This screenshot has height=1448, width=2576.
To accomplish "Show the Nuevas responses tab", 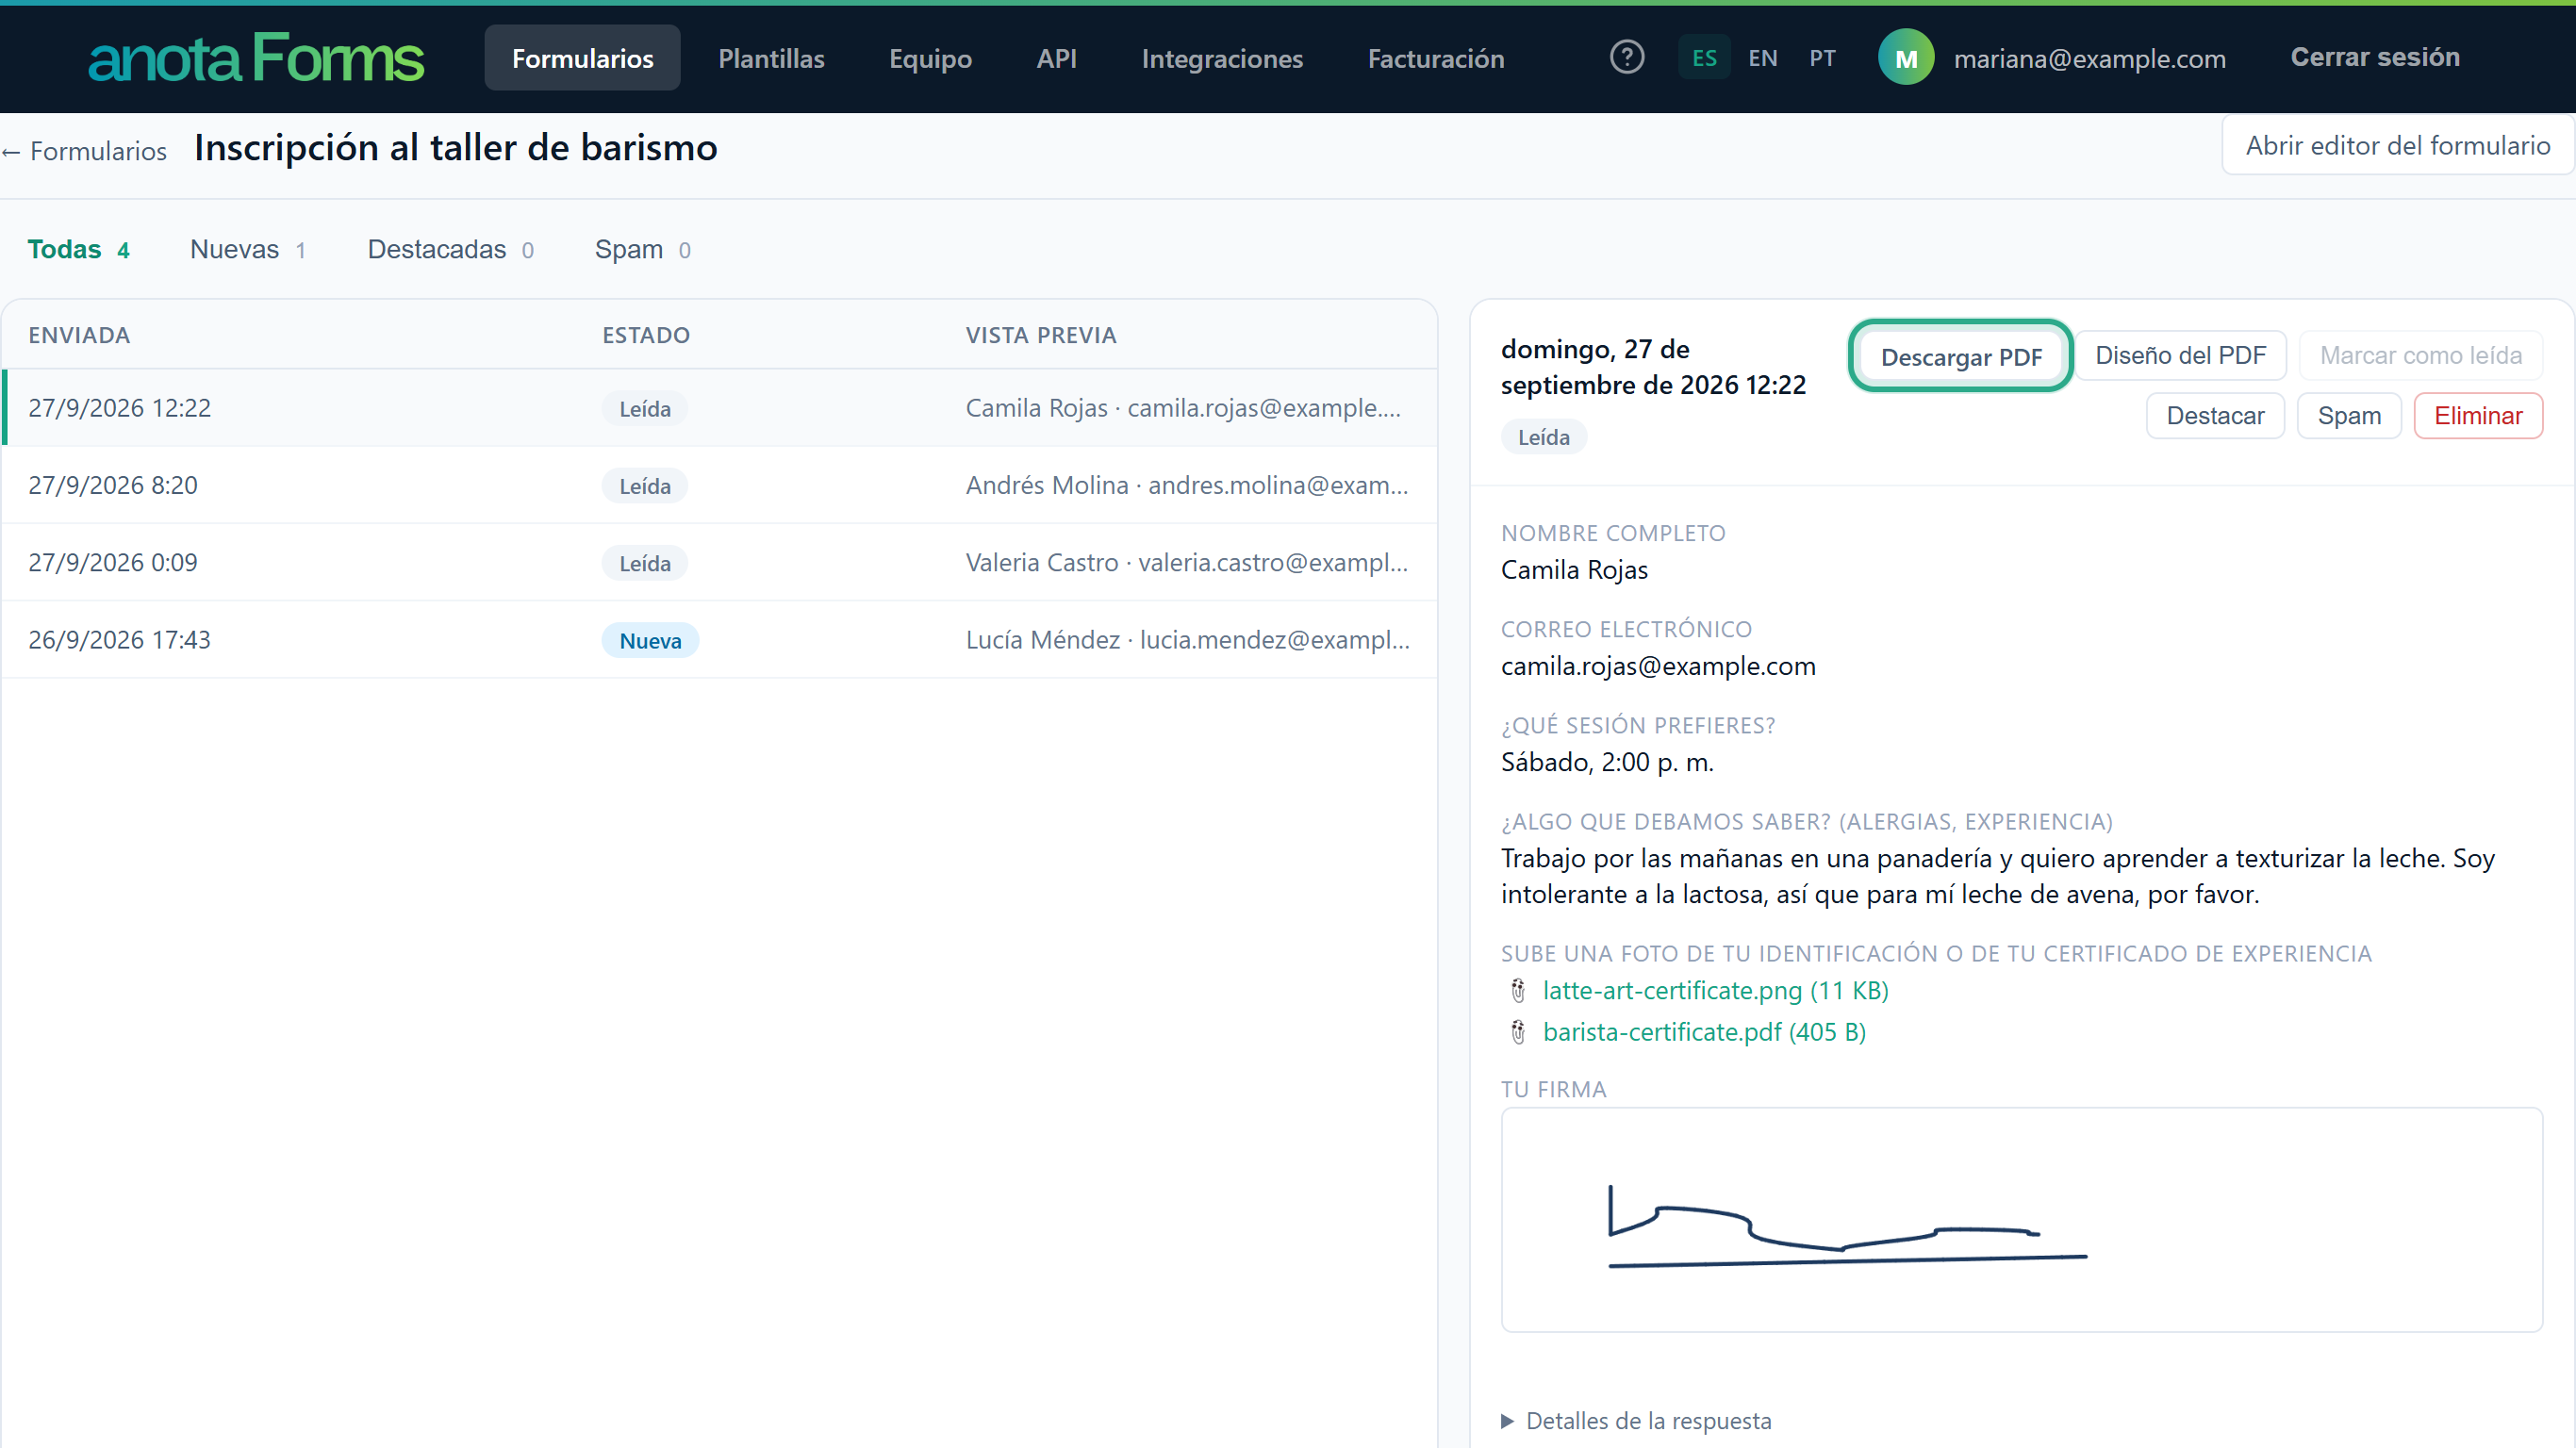I will [248, 249].
